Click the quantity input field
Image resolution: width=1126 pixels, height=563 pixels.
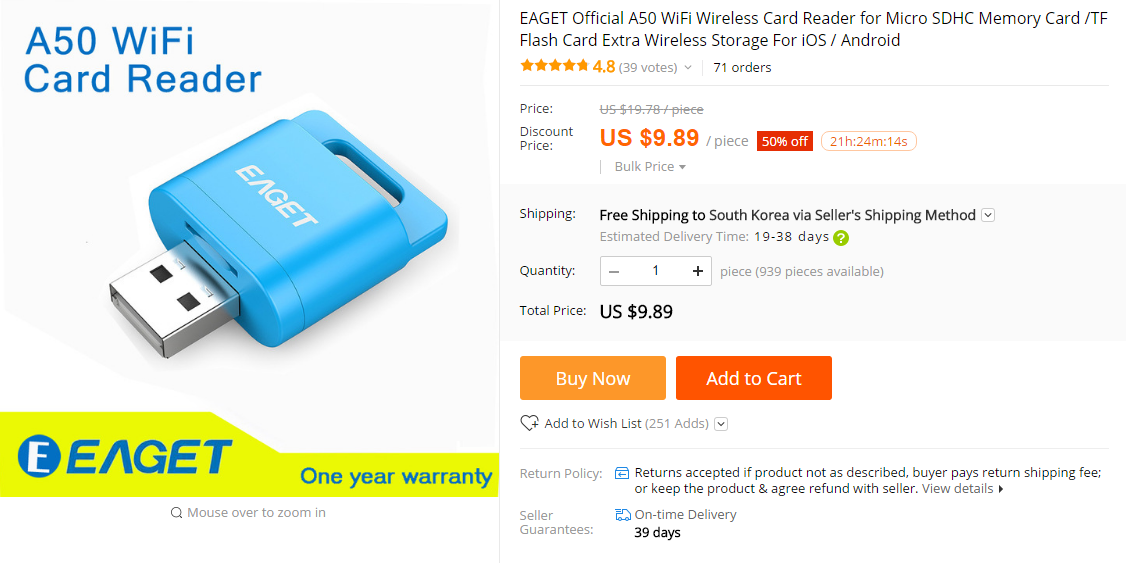pos(656,271)
